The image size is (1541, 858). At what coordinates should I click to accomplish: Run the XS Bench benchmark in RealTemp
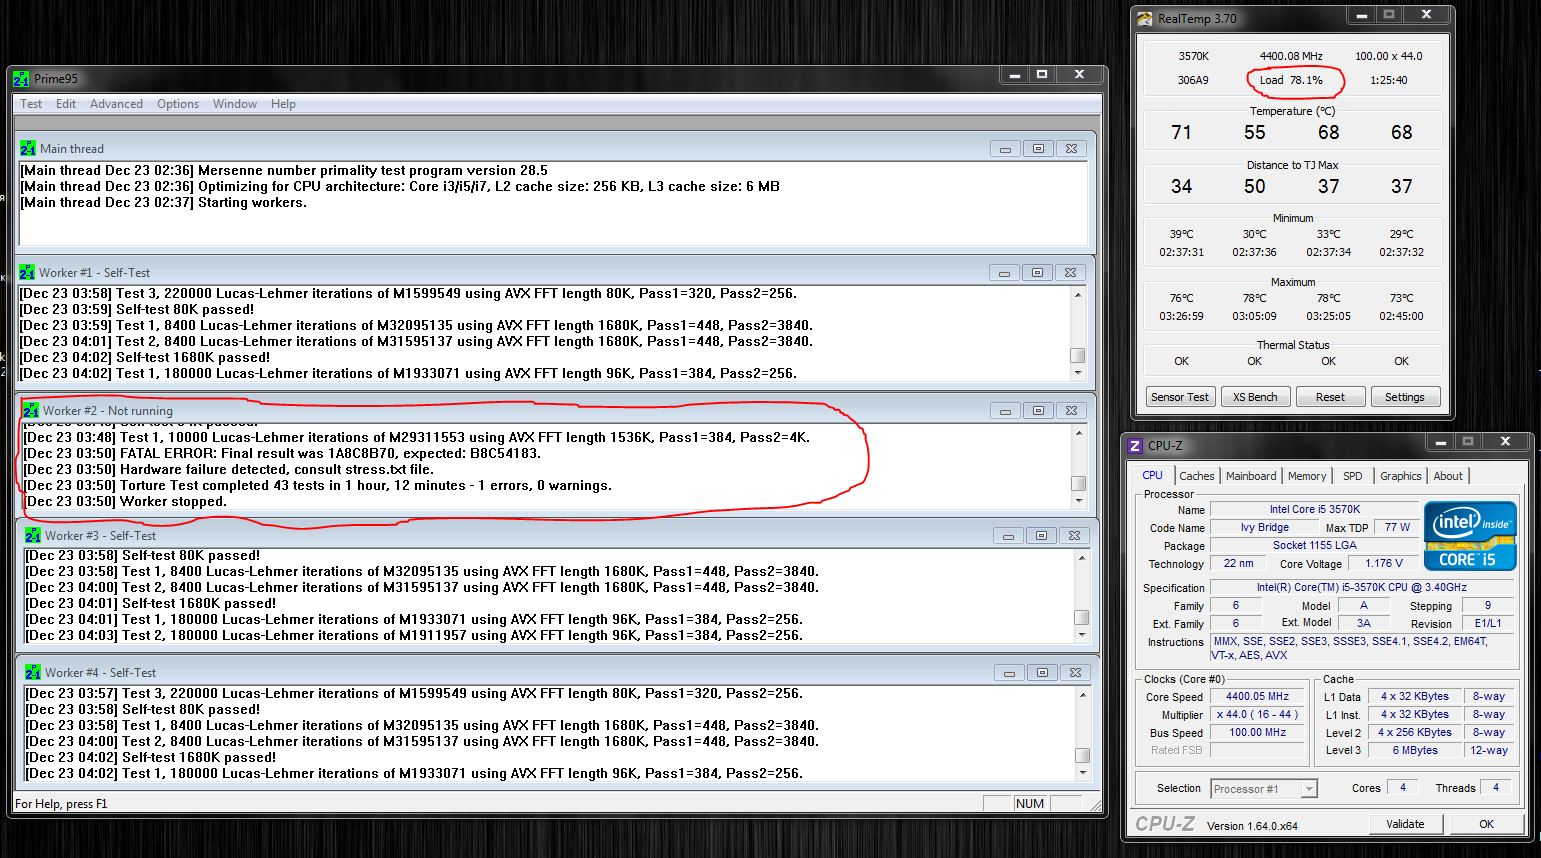1255,397
